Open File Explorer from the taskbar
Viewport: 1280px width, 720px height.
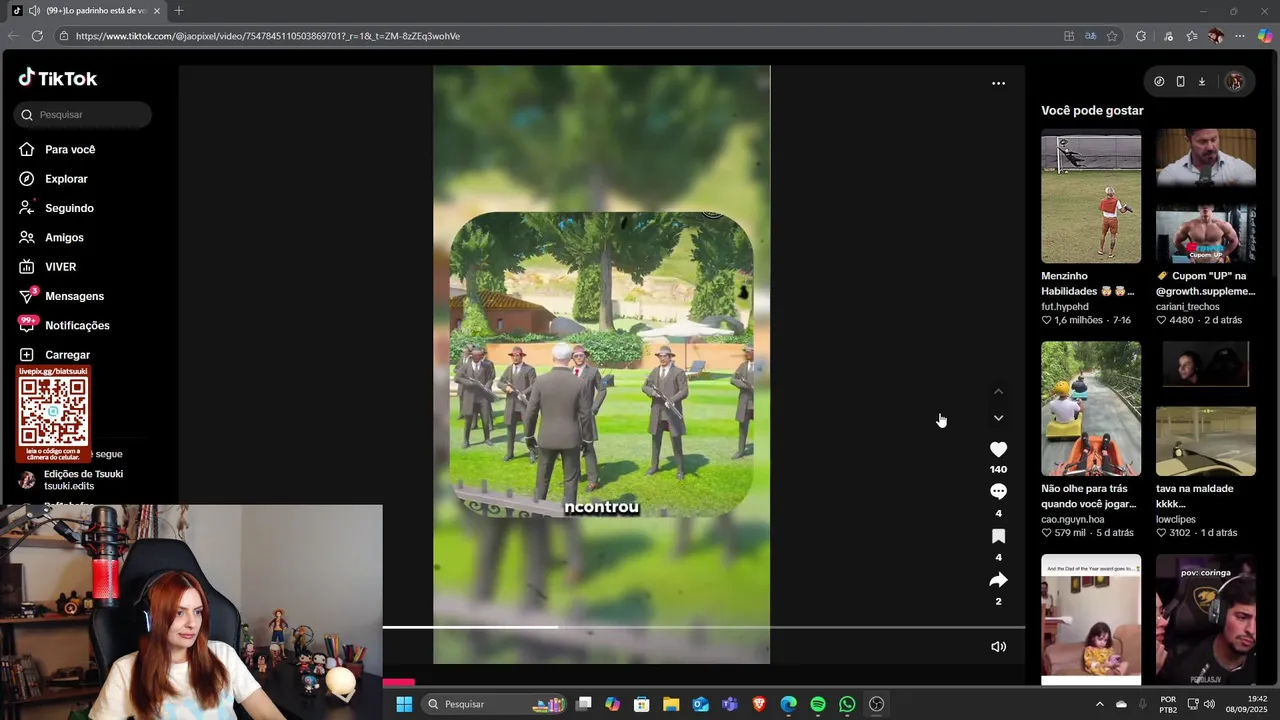pos(671,704)
